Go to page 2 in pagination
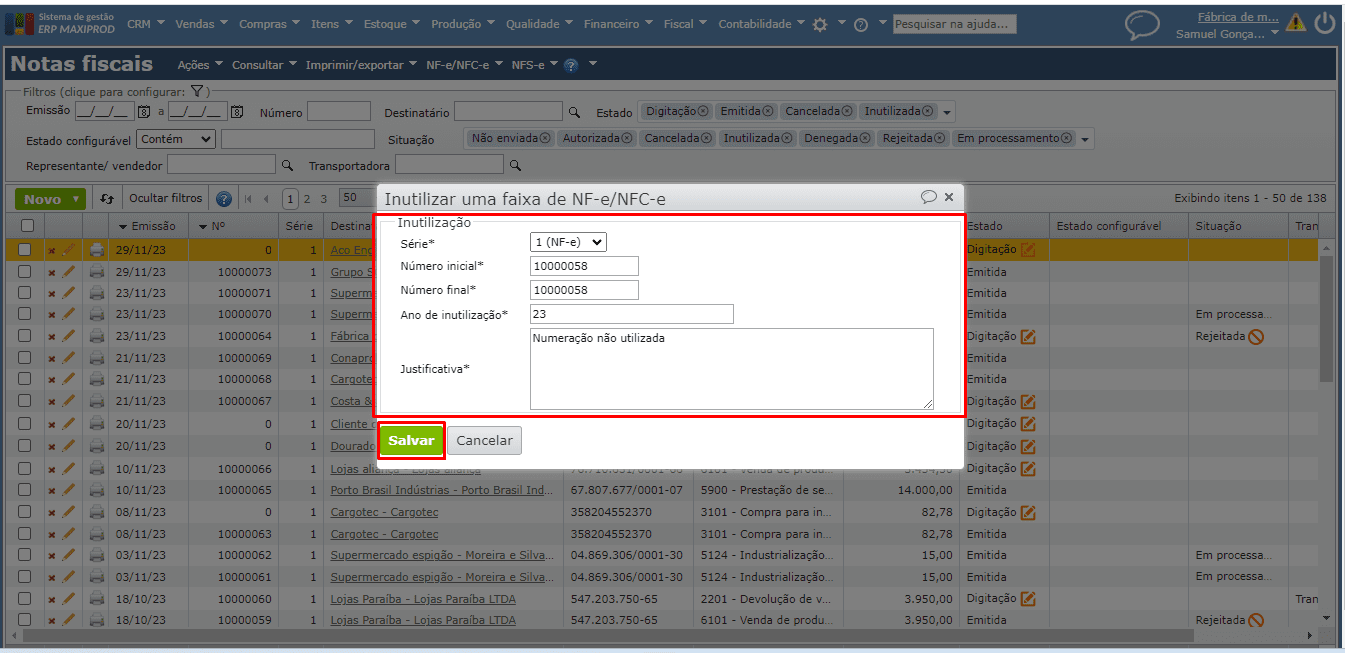The height and width of the screenshot is (653, 1345). click(x=307, y=199)
